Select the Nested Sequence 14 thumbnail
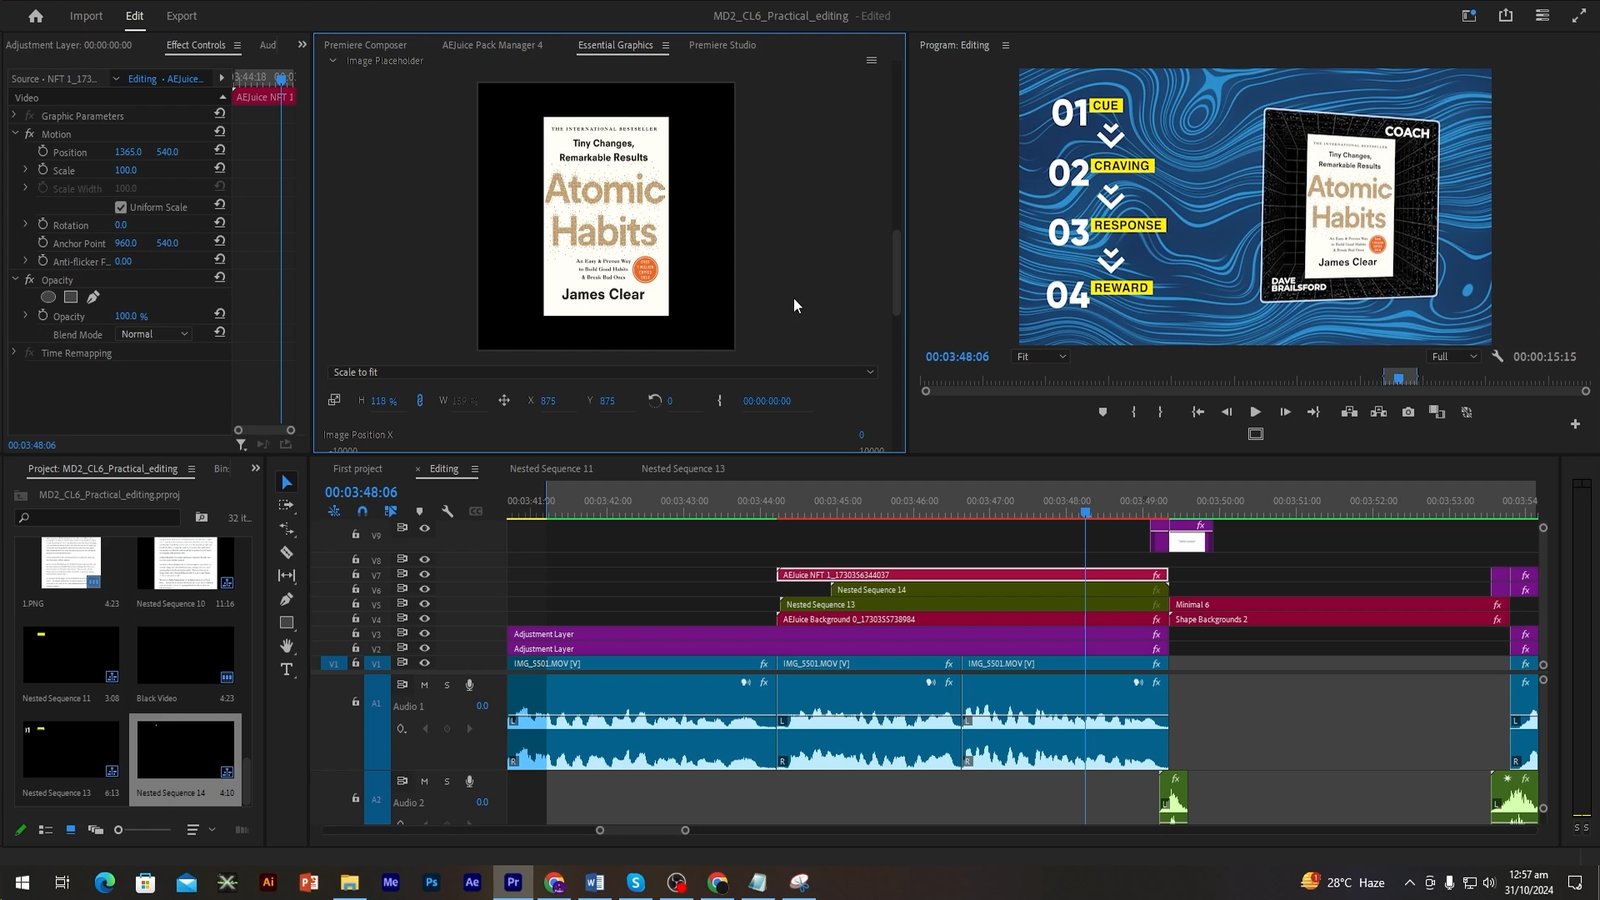This screenshot has width=1600, height=900. click(x=185, y=750)
